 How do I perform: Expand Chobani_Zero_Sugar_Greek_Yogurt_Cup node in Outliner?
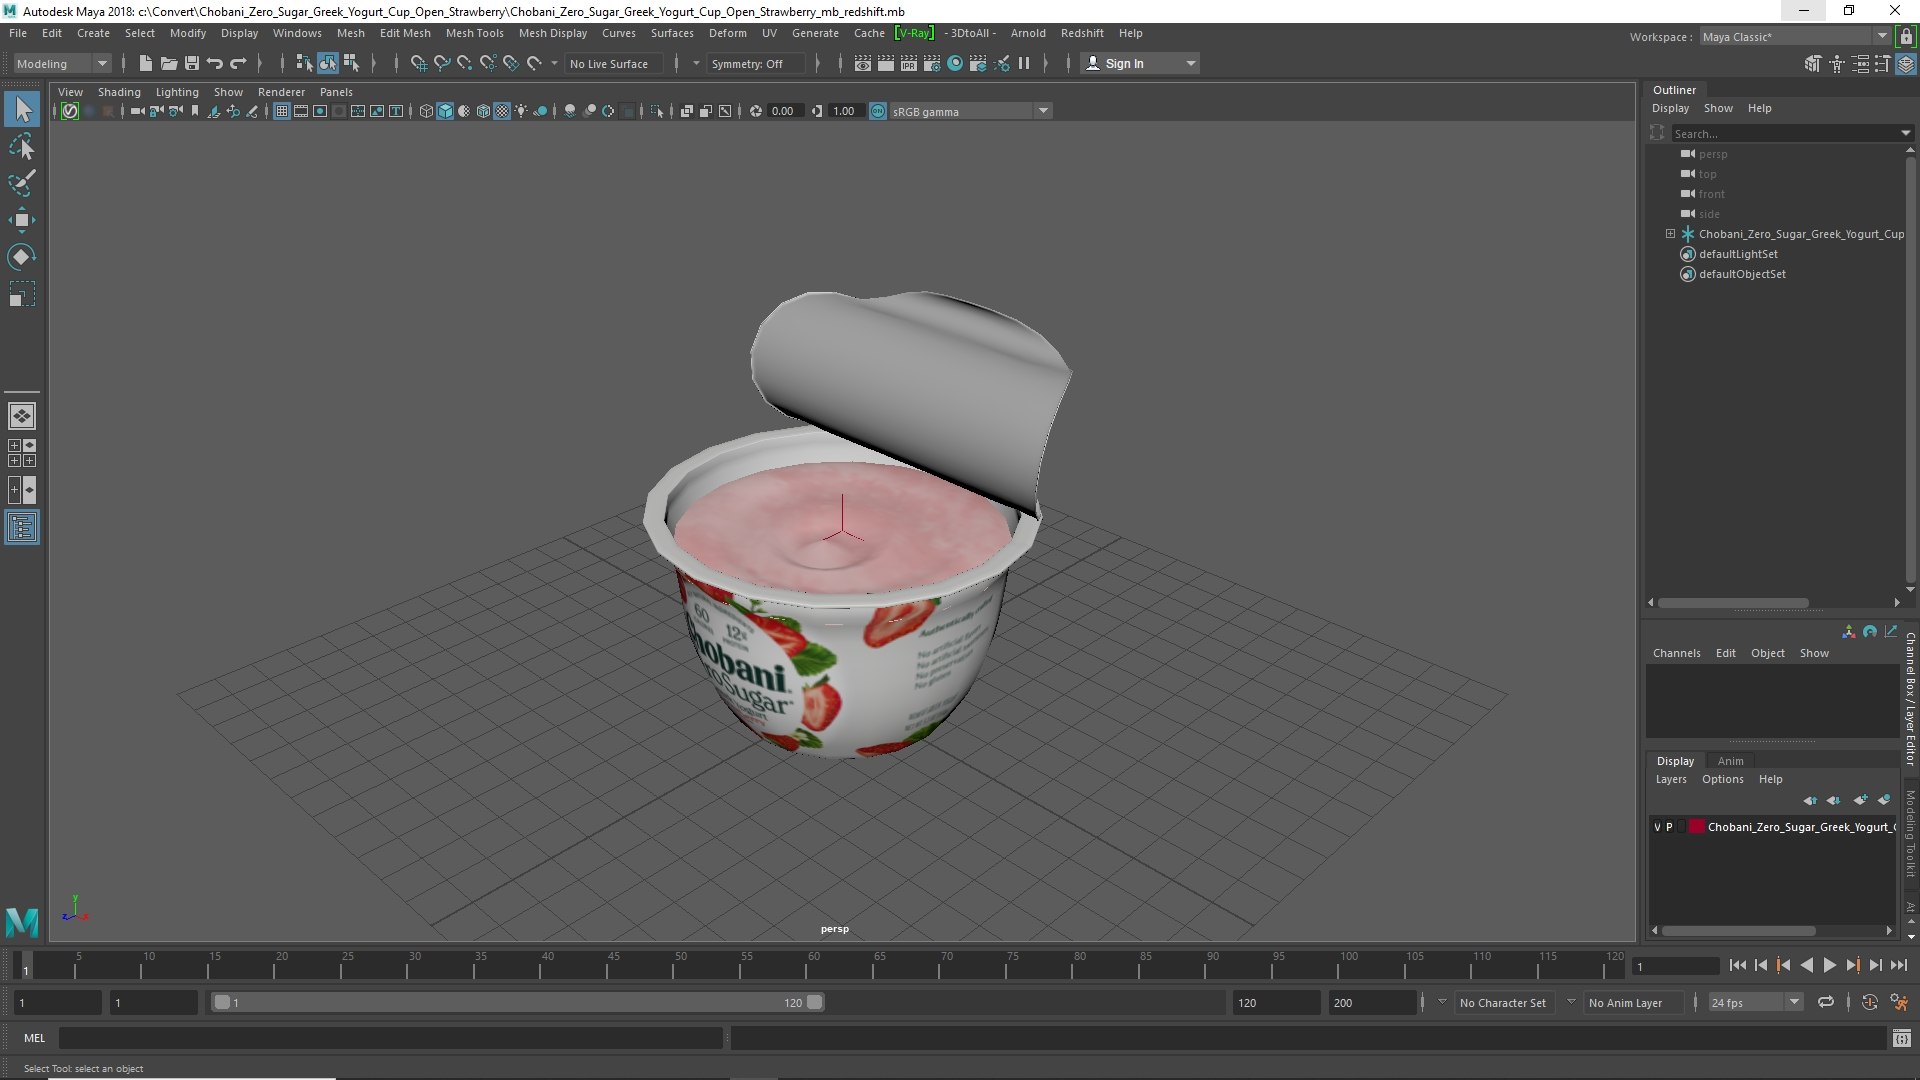coord(1670,234)
